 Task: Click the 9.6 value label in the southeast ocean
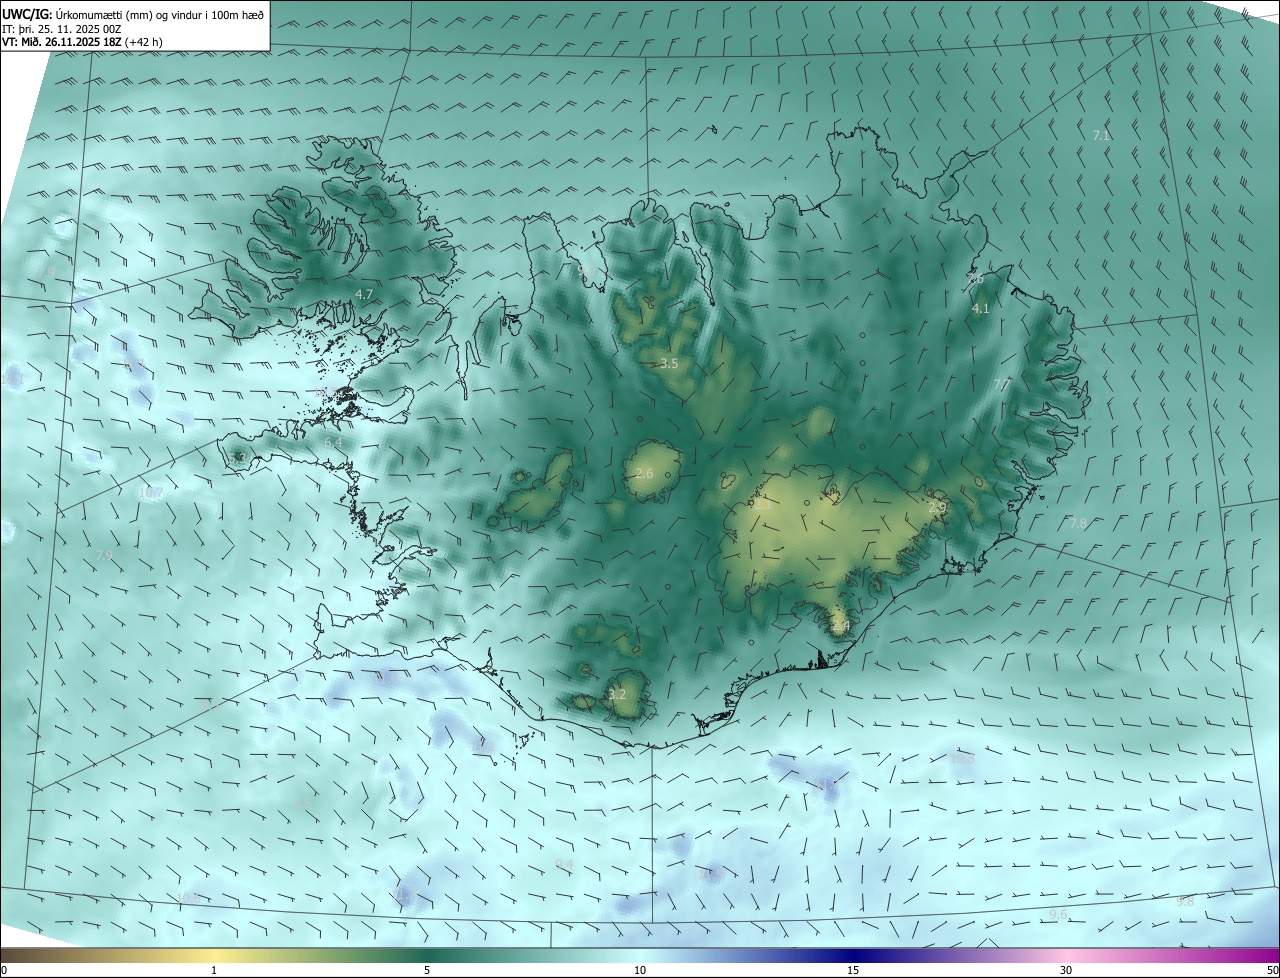[1059, 915]
